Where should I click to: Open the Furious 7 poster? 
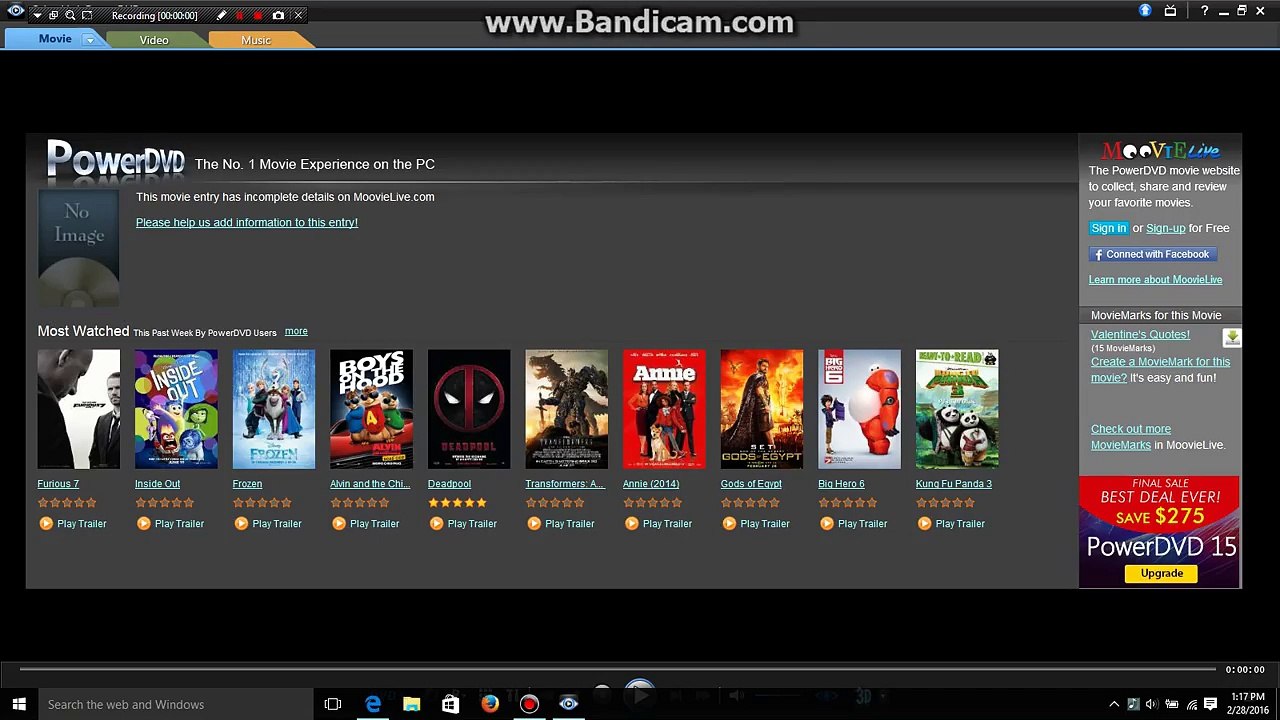(78, 409)
